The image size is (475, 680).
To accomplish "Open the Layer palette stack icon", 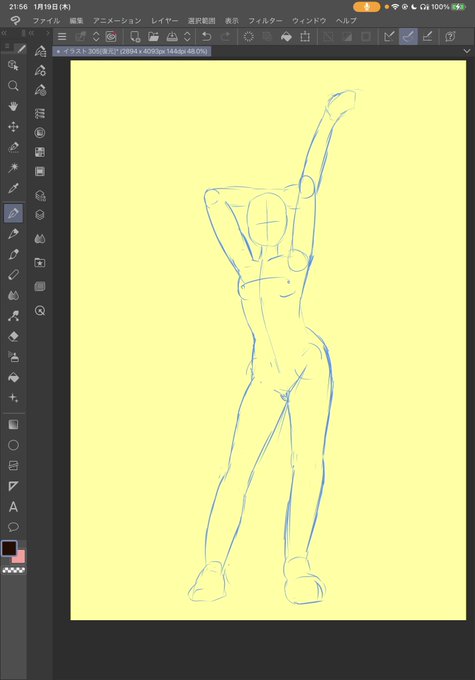I will (40, 215).
